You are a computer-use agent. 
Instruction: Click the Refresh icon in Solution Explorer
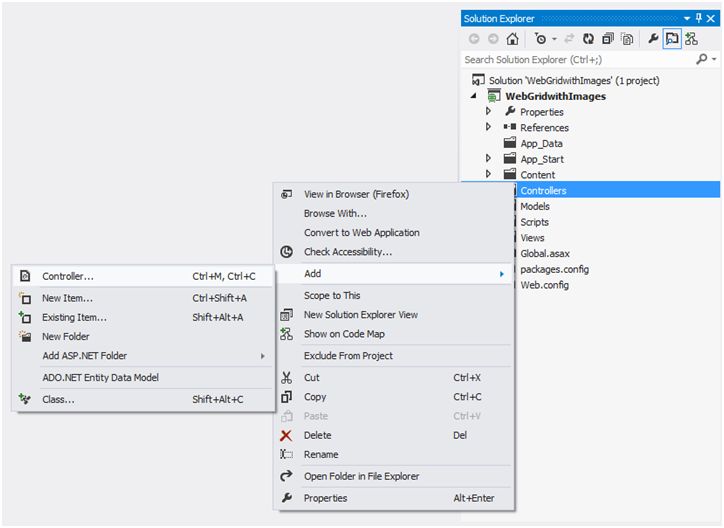pos(588,39)
